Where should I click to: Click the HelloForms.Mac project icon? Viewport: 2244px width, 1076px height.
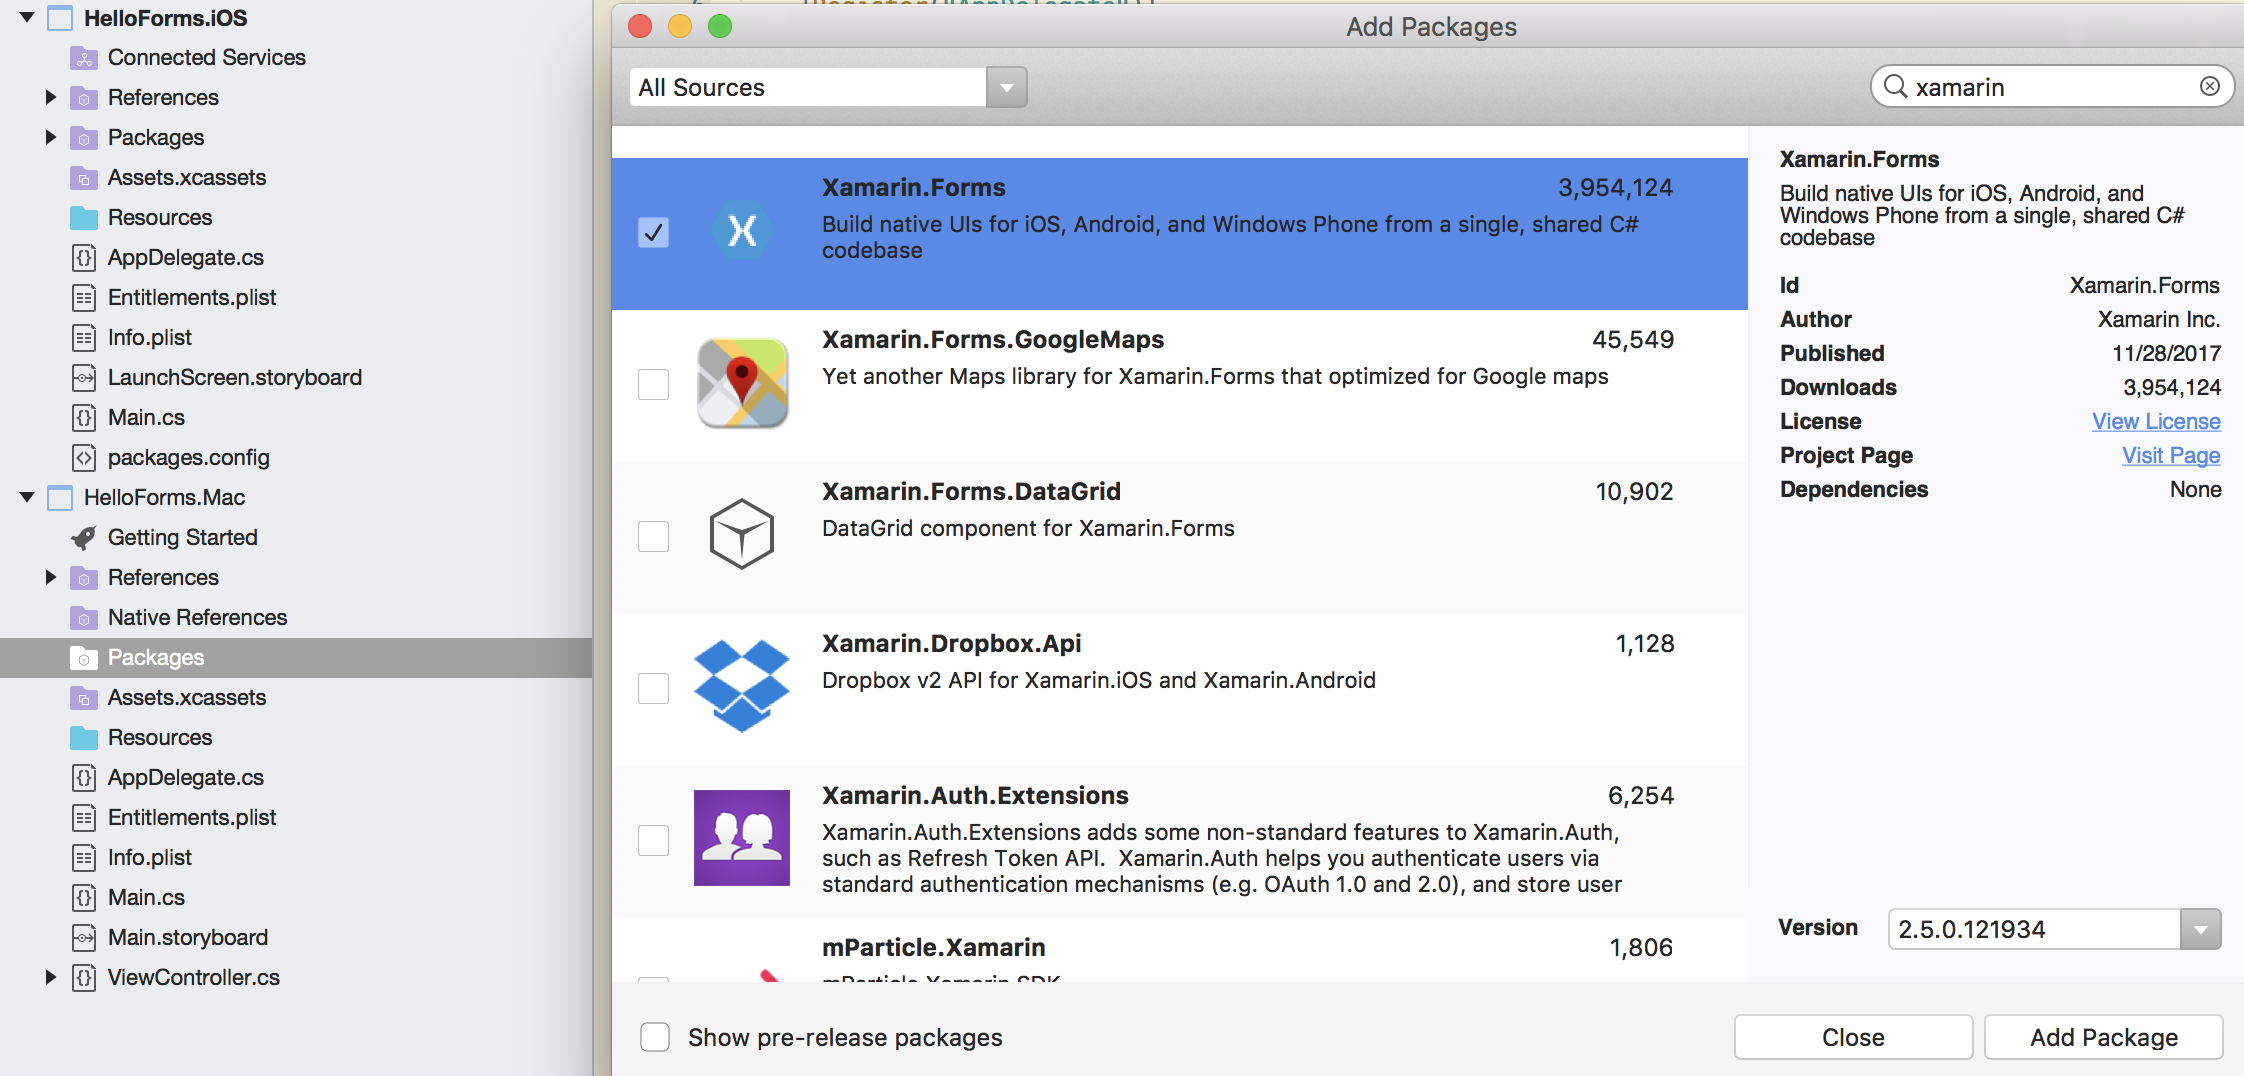60,498
